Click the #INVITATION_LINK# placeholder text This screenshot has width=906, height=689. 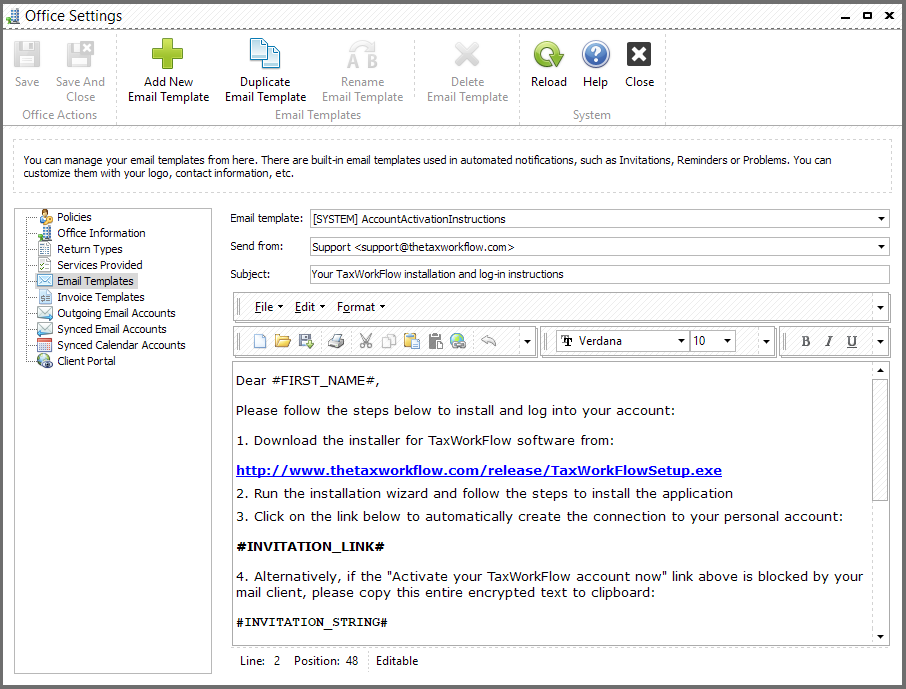310,547
